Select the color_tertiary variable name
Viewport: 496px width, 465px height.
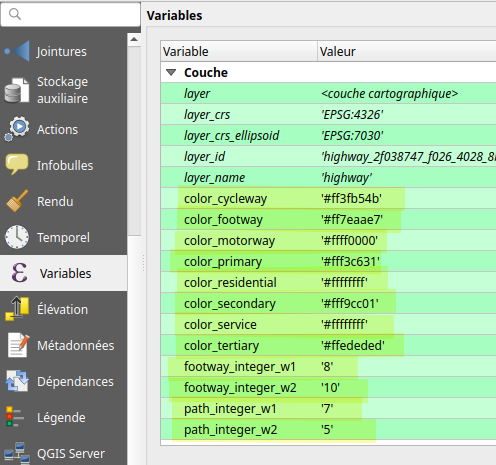[221, 346]
